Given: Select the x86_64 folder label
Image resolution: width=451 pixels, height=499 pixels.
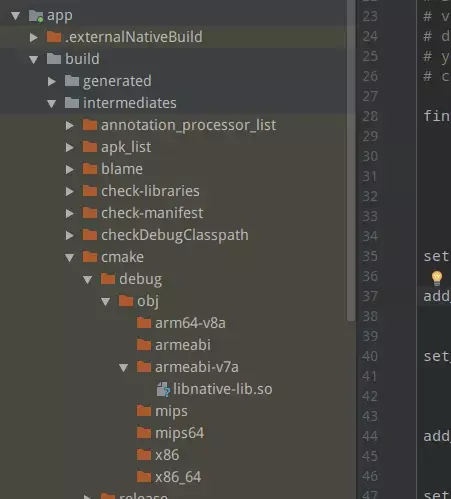Looking at the screenshot, I should pos(178,477).
